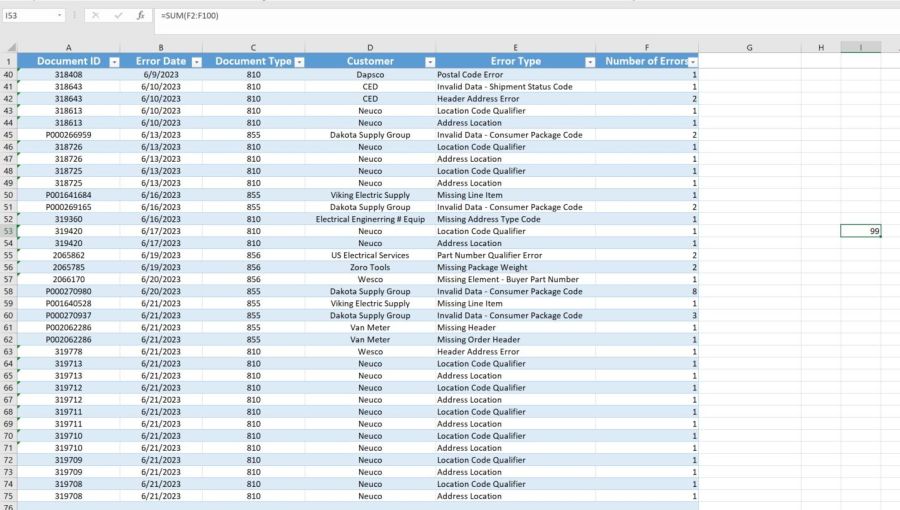Click Missing Header cell in row 61
This screenshot has width=900, height=510.
coord(515,328)
